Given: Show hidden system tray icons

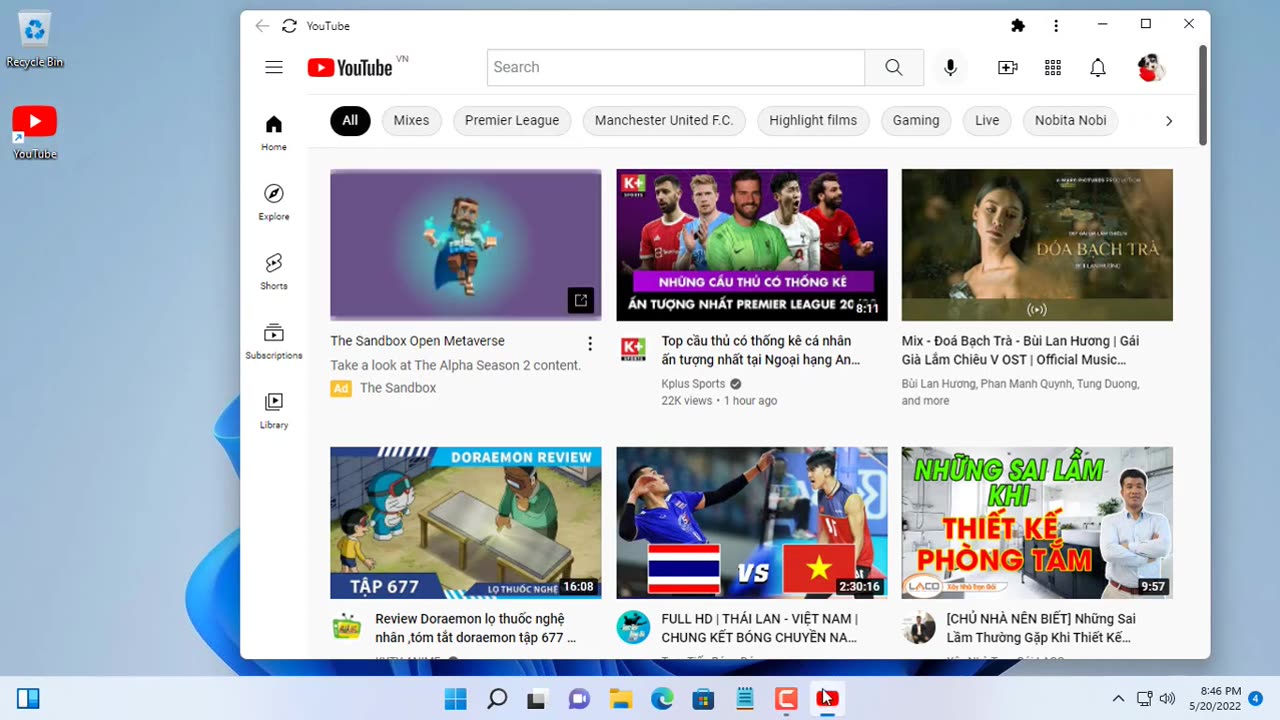Looking at the screenshot, I should tap(1118, 698).
